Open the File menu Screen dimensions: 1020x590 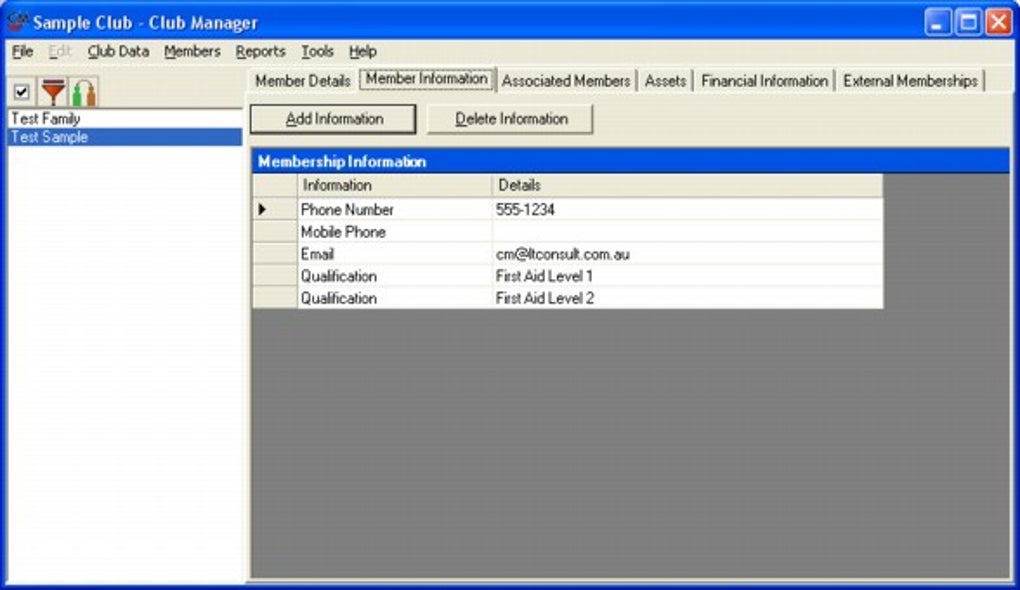22,51
